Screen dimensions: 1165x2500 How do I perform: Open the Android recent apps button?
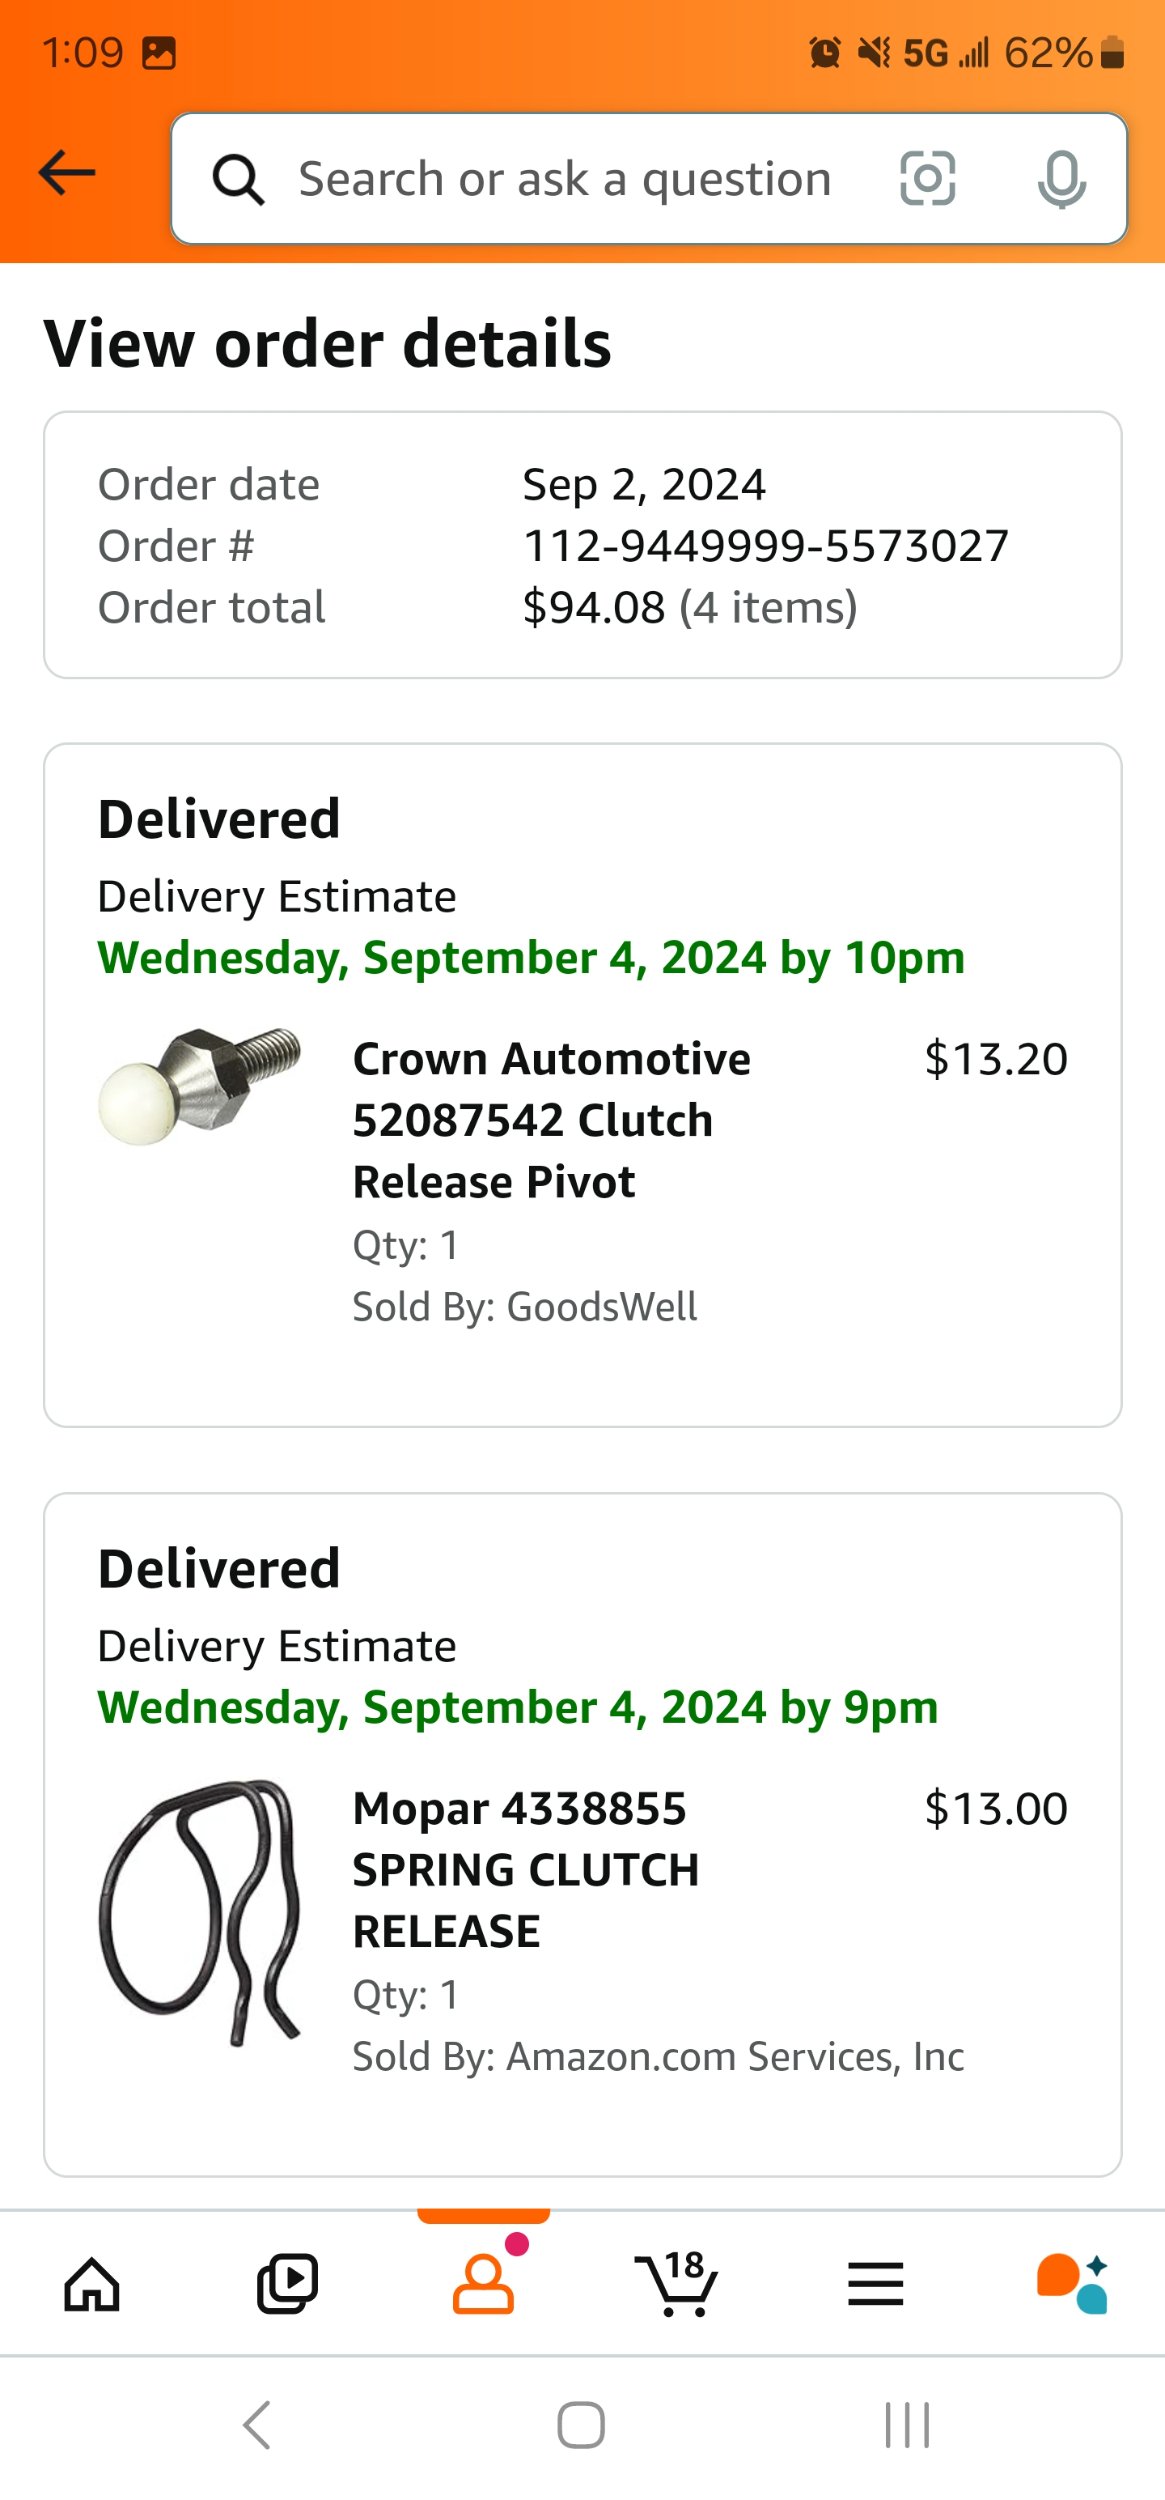tap(907, 2425)
